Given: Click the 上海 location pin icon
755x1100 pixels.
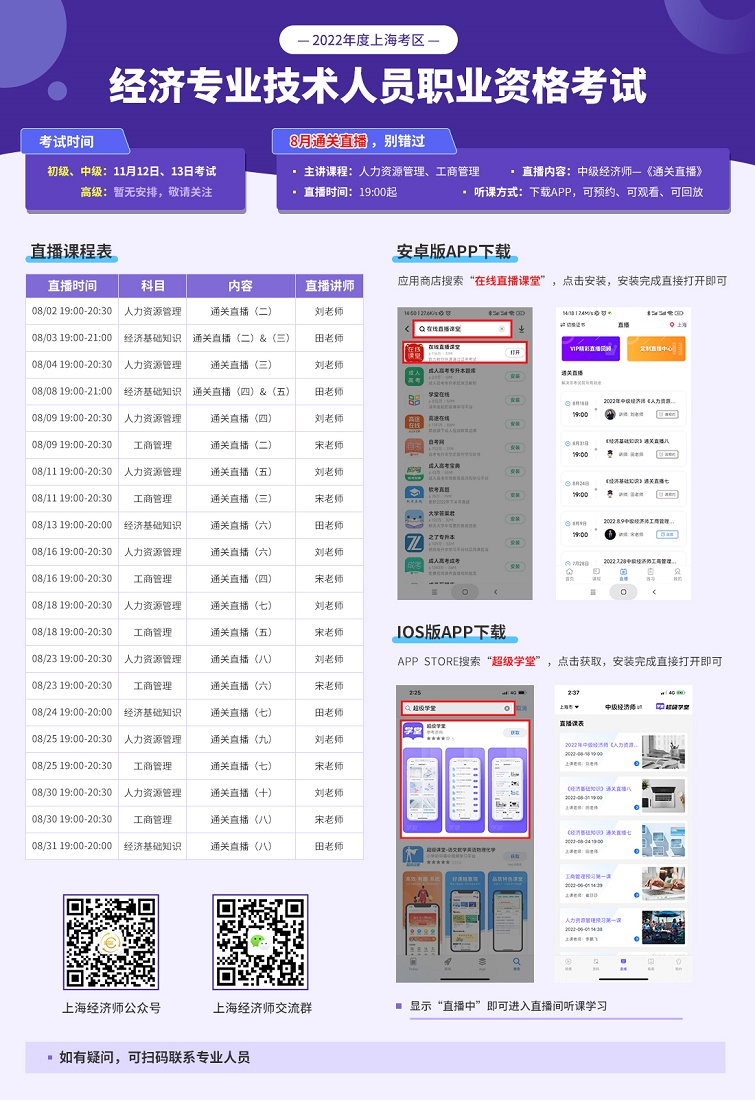Looking at the screenshot, I should [x=672, y=324].
